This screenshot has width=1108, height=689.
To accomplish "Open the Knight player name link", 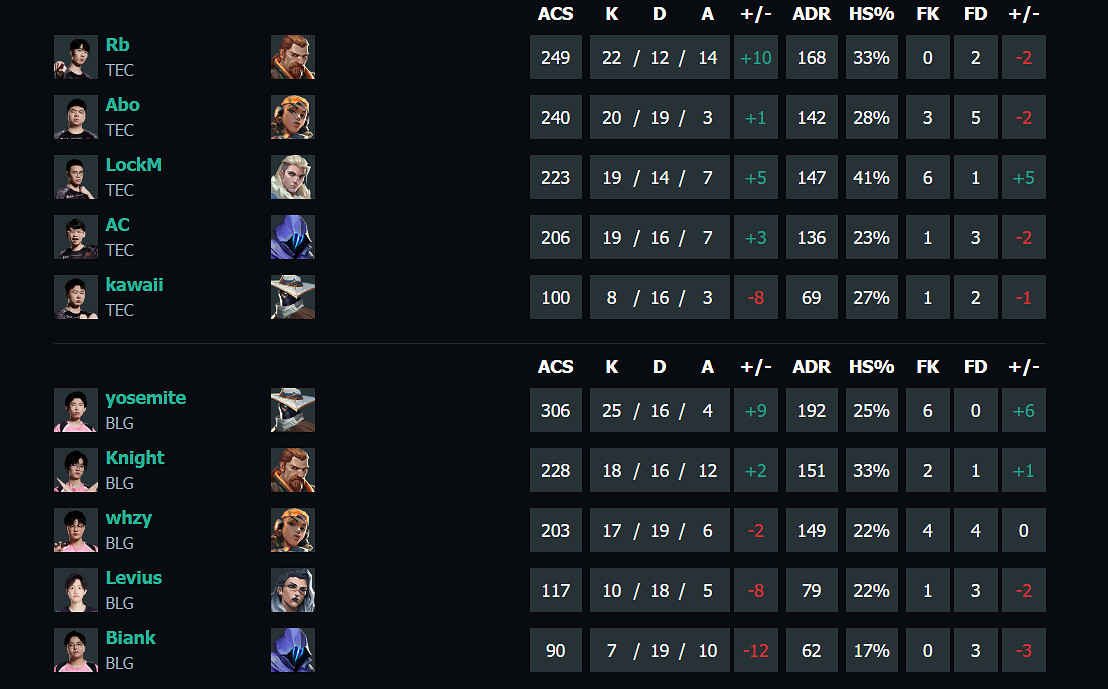I will [x=135, y=458].
